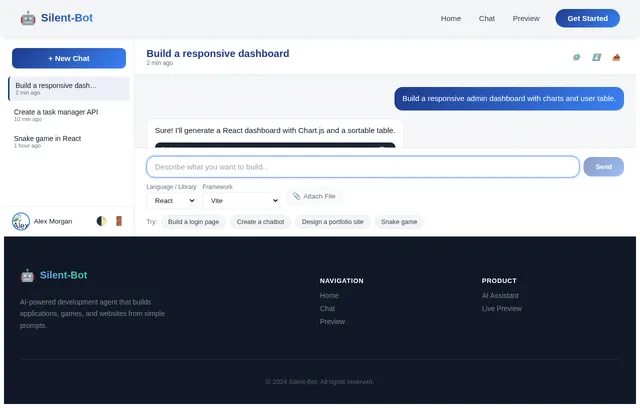Click the save chat icon in header
Screen dimensions: 640x408
[x=596, y=57]
